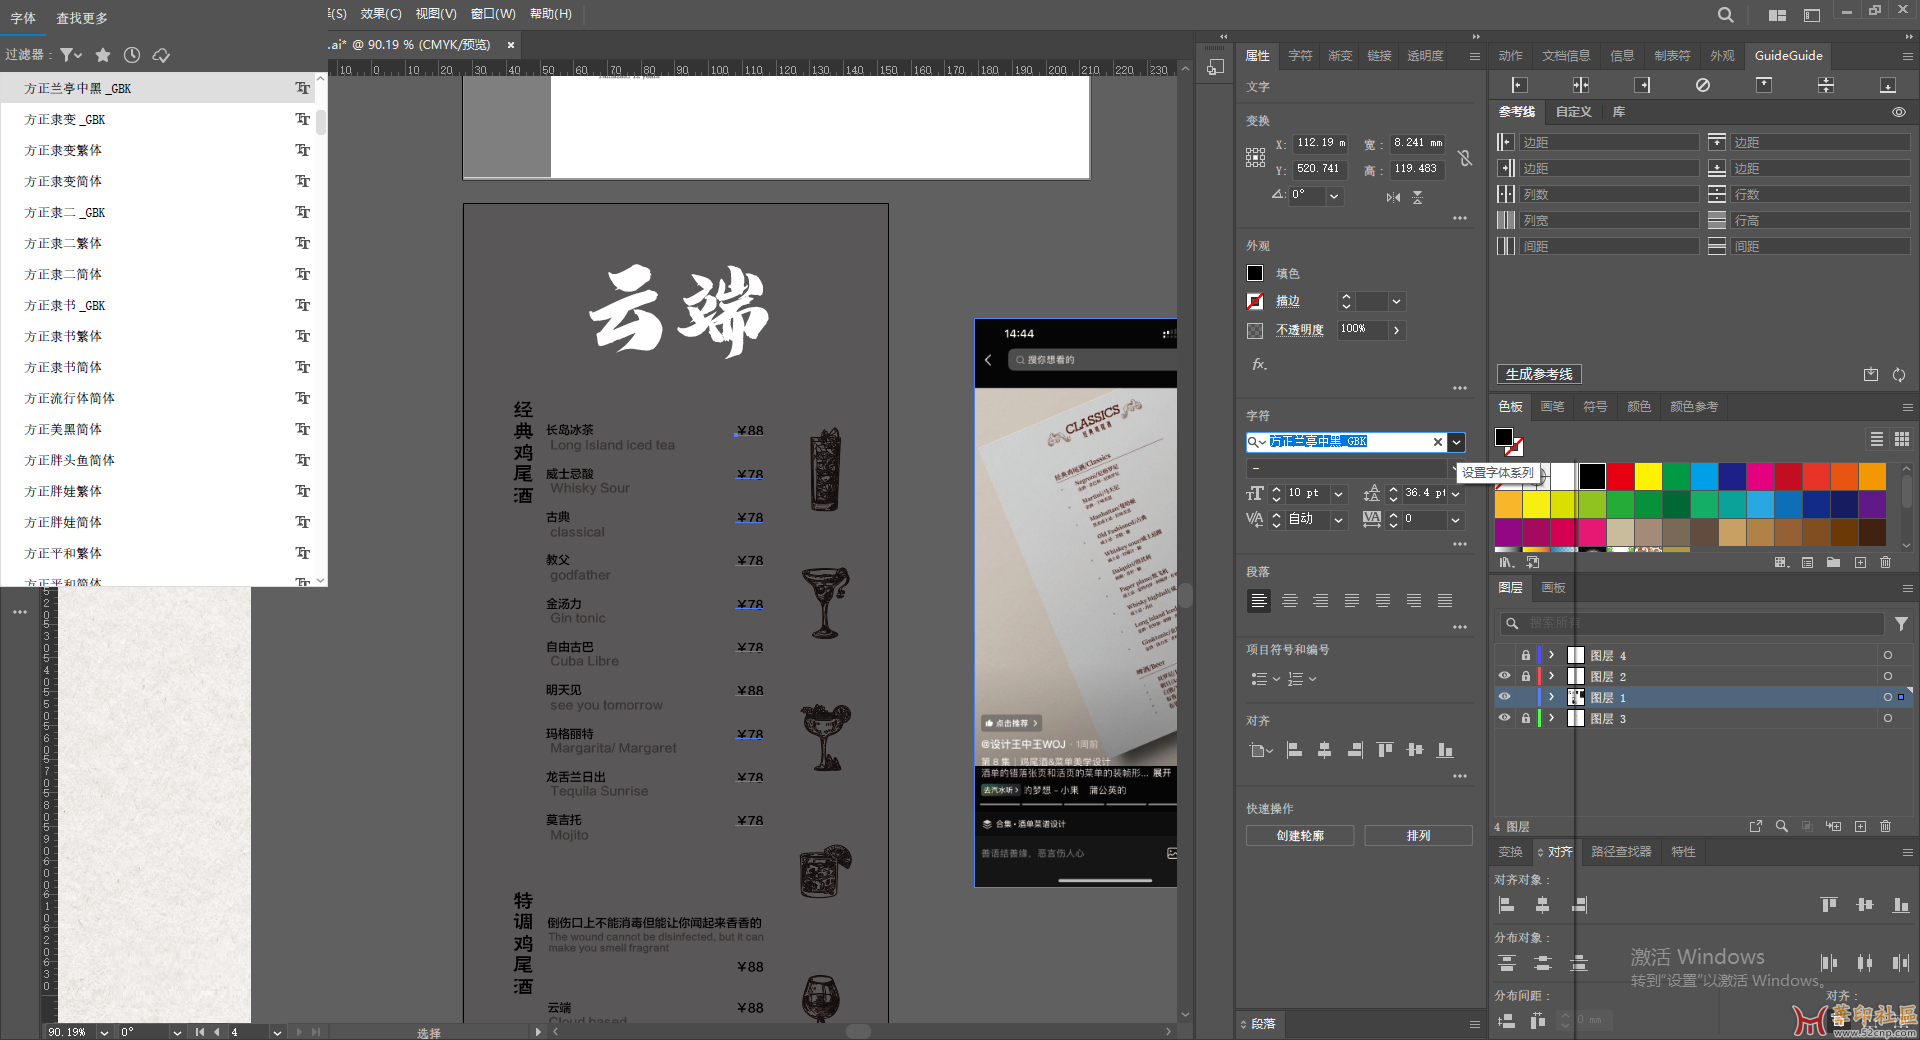Image resolution: width=1920 pixels, height=1040 pixels.
Task: Unlock layer 图层 4 lock icon
Action: pyautogui.click(x=1526, y=655)
